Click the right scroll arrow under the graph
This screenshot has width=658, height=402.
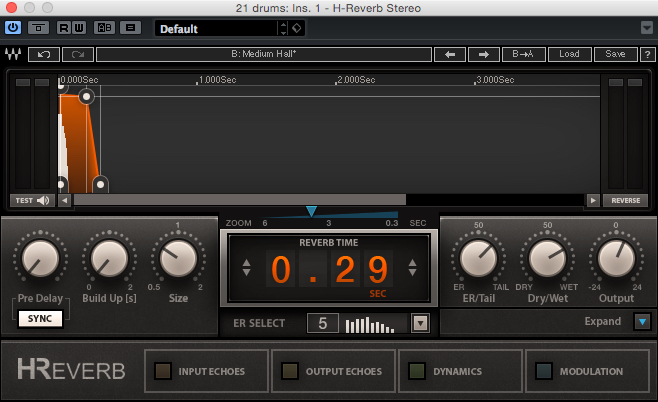coord(593,201)
